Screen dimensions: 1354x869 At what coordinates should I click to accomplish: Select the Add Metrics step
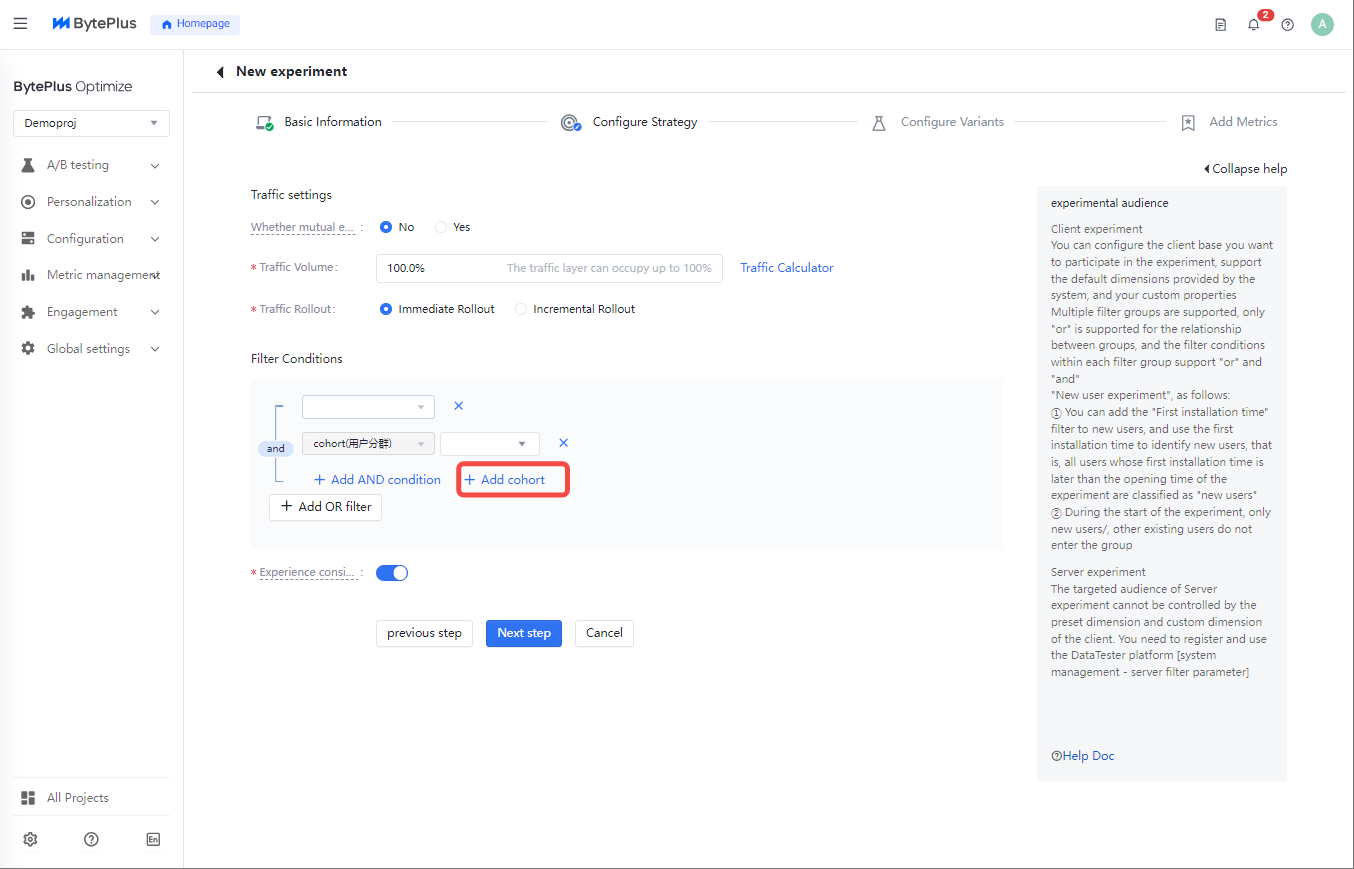(x=1243, y=122)
